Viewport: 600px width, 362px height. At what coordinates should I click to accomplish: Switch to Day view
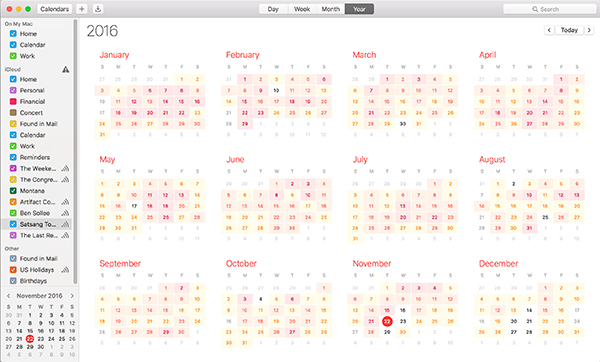point(273,9)
